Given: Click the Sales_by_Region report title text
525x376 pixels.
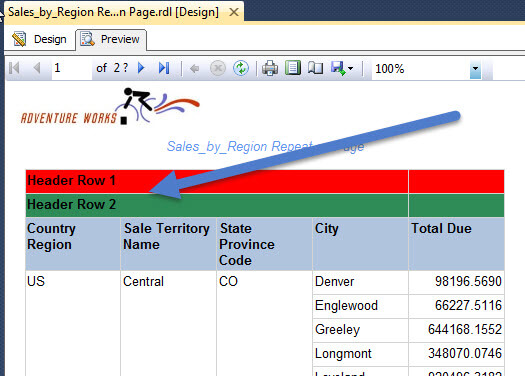Looking at the screenshot, I should 266,146.
